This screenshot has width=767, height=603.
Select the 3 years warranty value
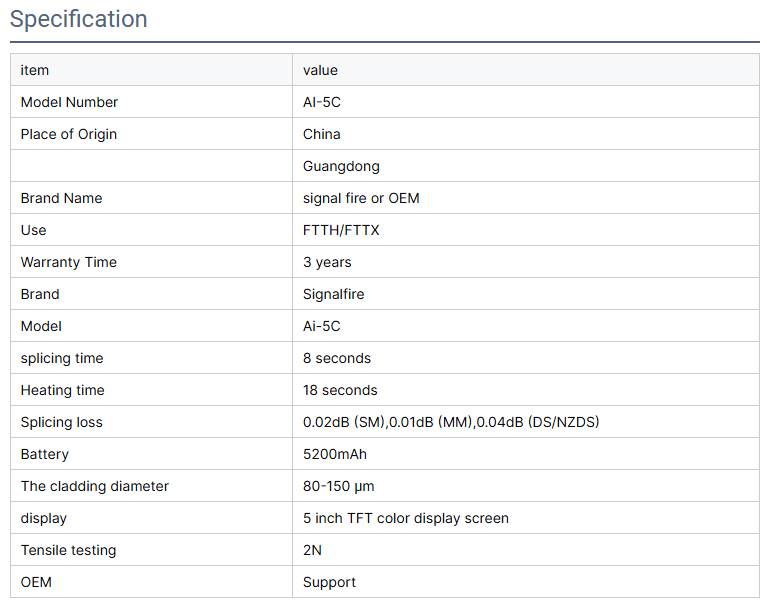[x=327, y=262]
